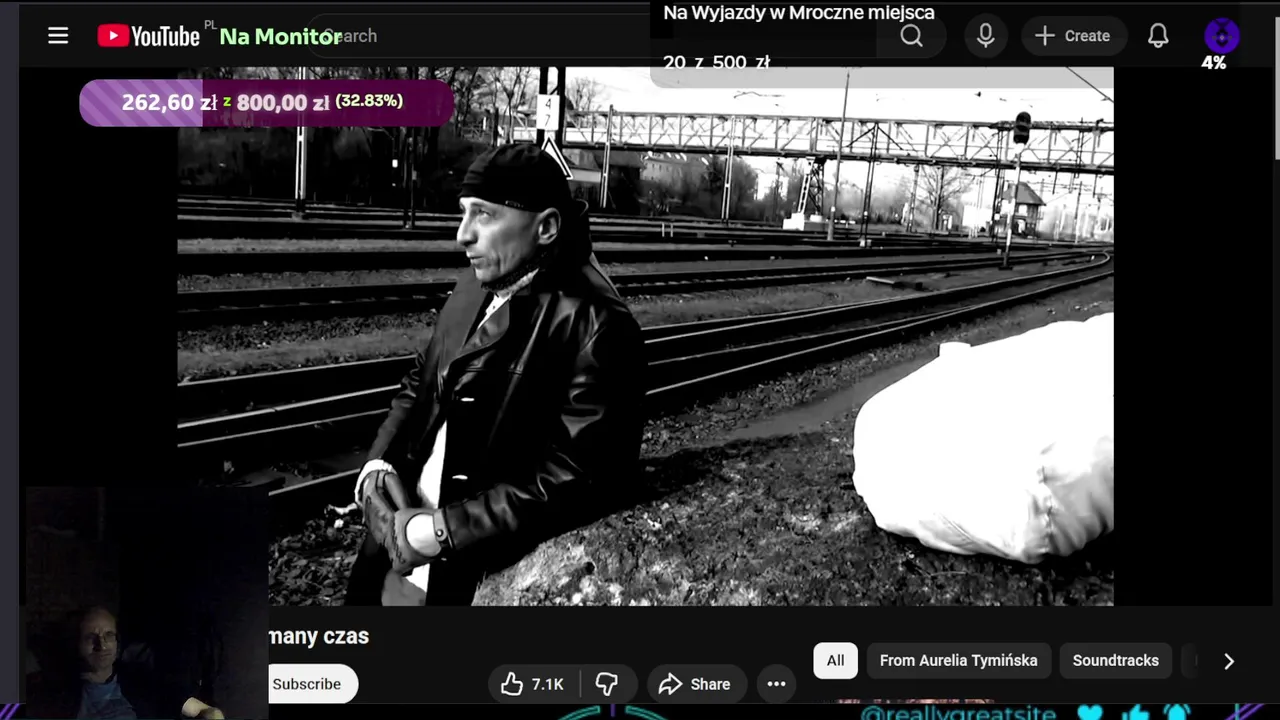
Task: Open the hamburger guide menu
Action: coord(58,36)
